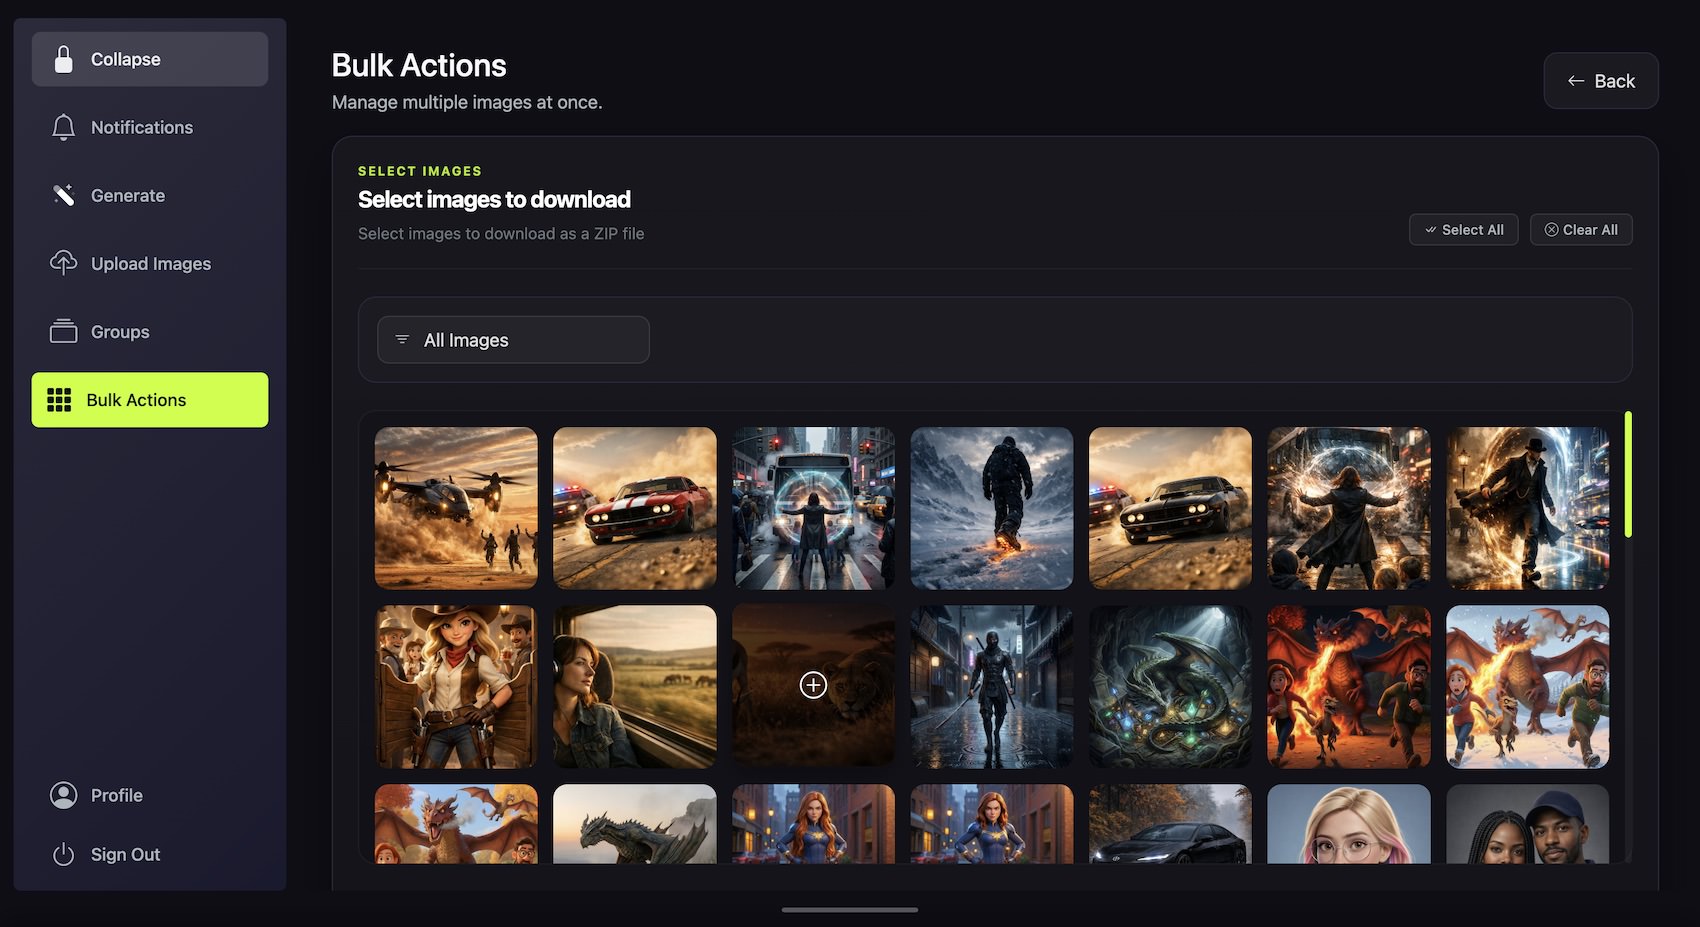Image resolution: width=1700 pixels, height=927 pixels.
Task: Click the Sign Out power icon
Action: [63, 854]
